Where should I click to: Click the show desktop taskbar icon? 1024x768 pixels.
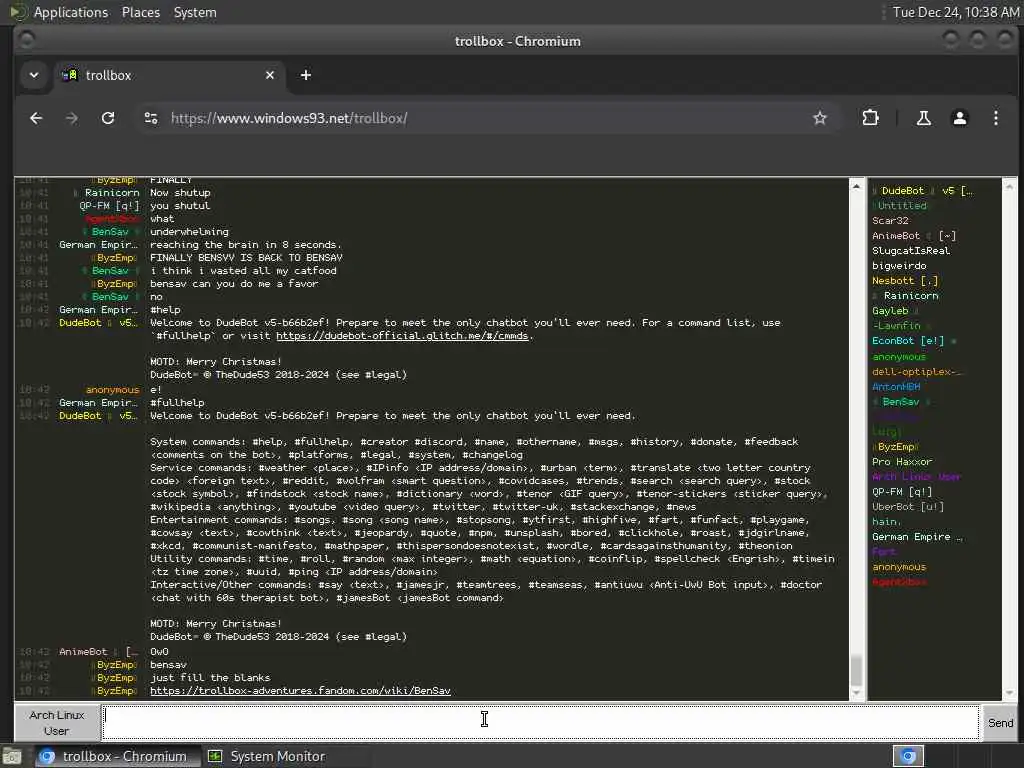point(12,756)
